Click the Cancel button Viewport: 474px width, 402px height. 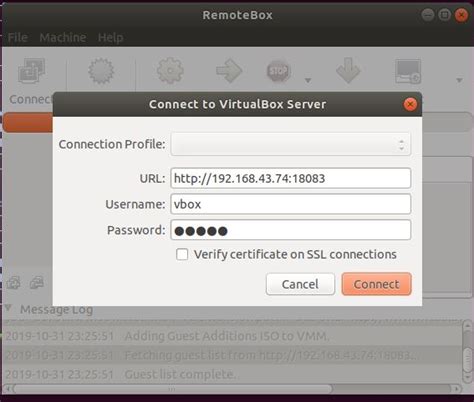click(x=300, y=284)
